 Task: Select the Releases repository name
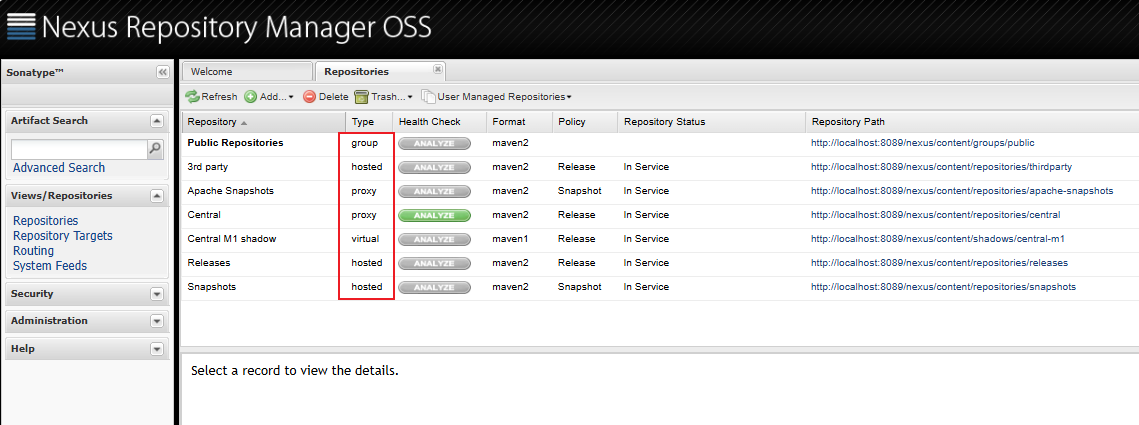pos(208,263)
